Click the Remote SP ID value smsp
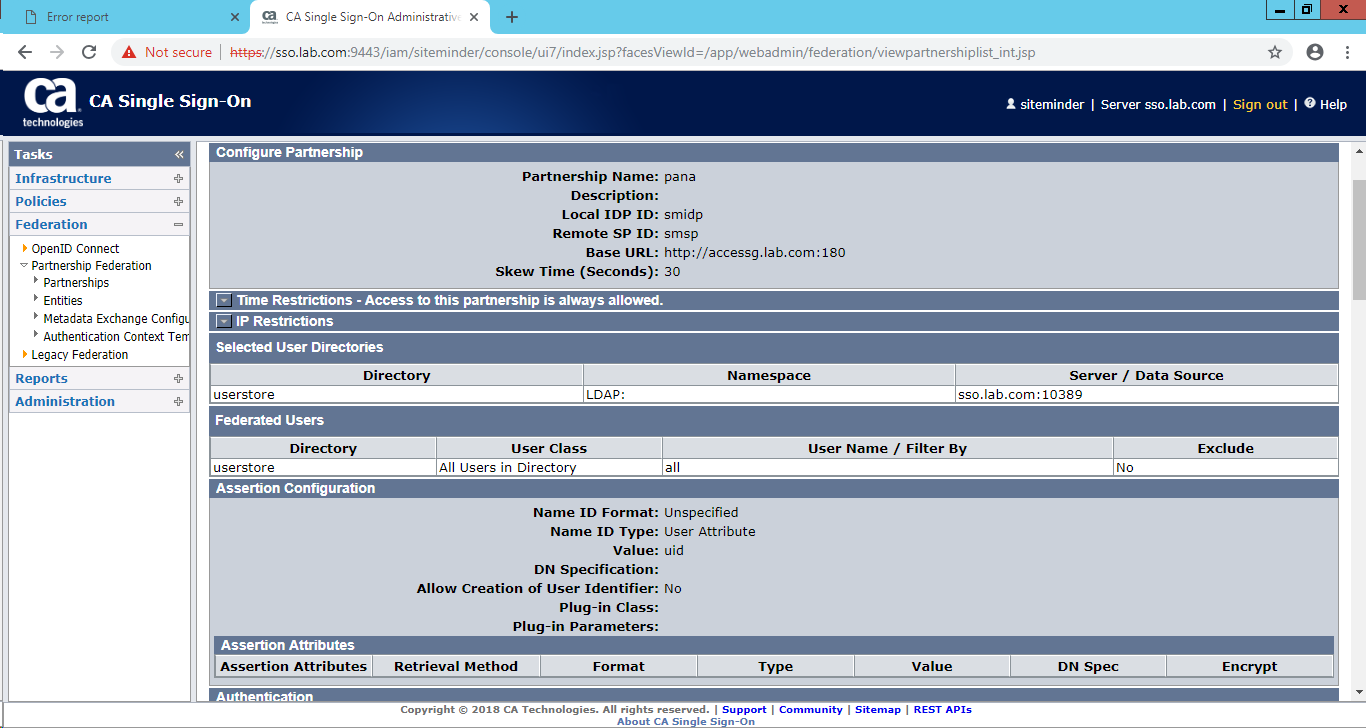Viewport: 1366px width, 728px height. click(681, 233)
